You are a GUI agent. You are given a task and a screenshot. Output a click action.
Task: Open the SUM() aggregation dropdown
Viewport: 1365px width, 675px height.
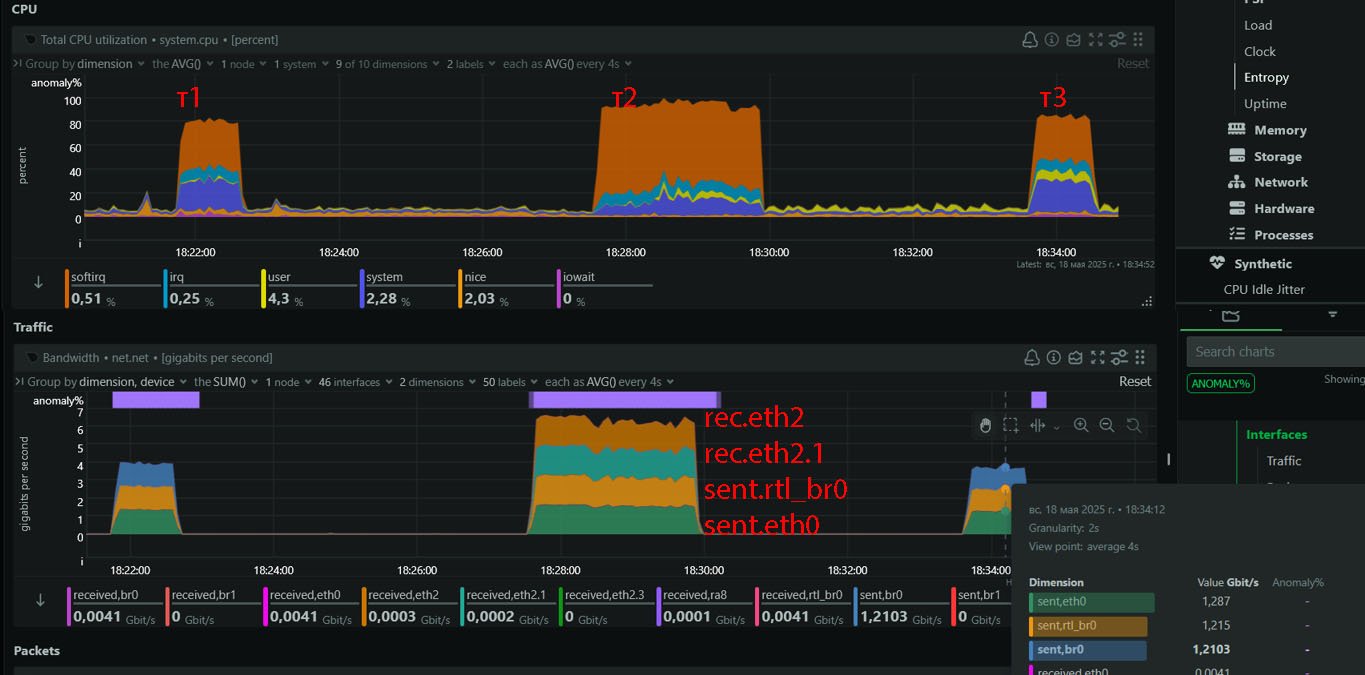coord(226,382)
